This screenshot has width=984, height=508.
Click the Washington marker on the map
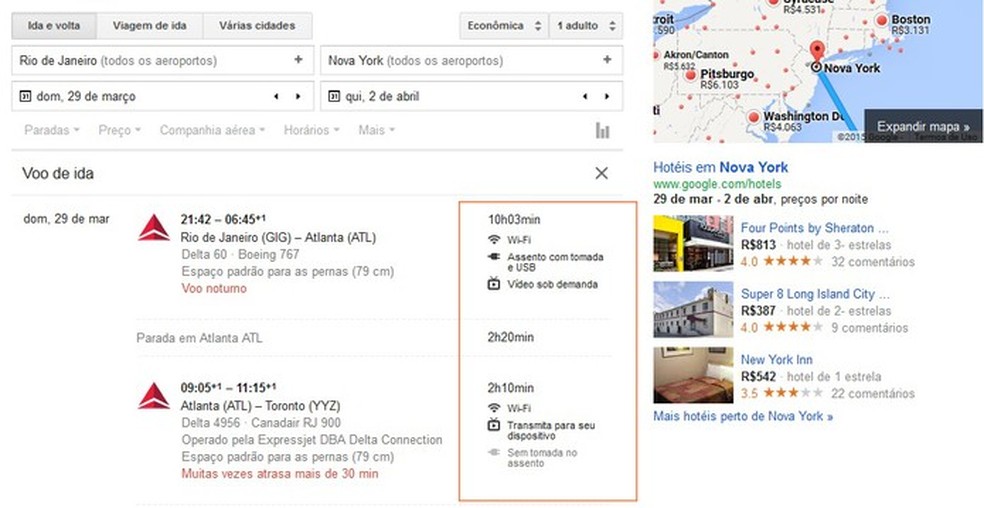754,118
